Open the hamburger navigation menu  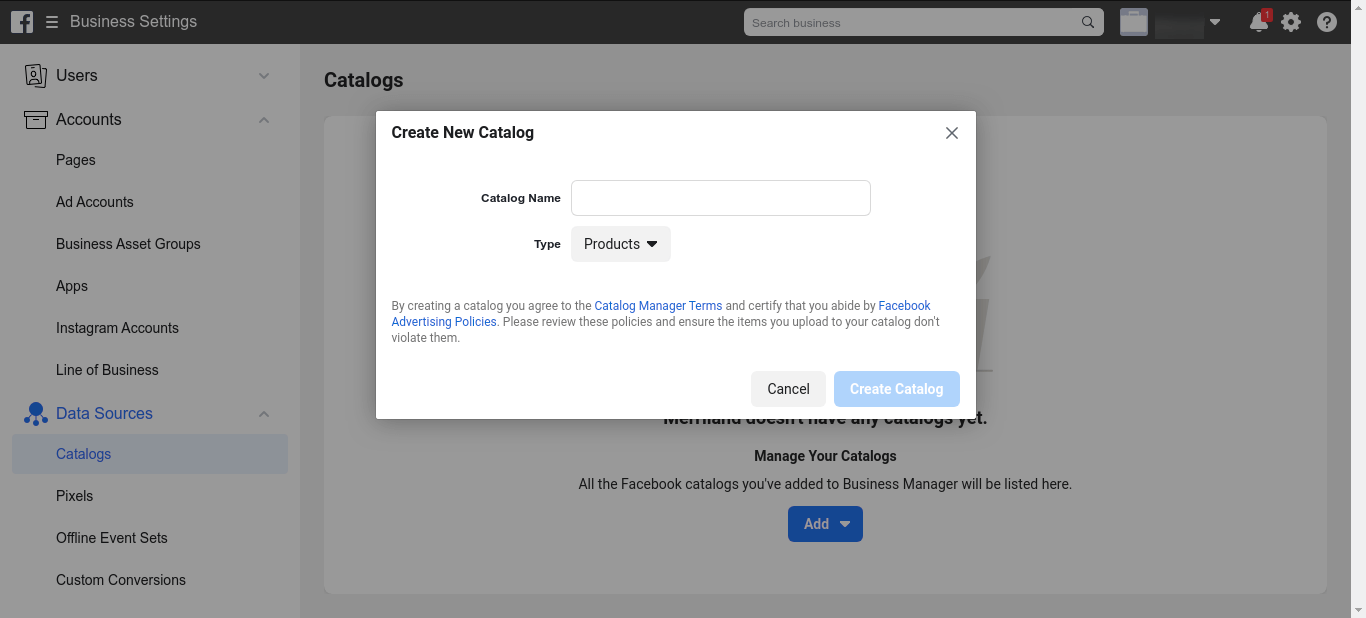tap(52, 22)
